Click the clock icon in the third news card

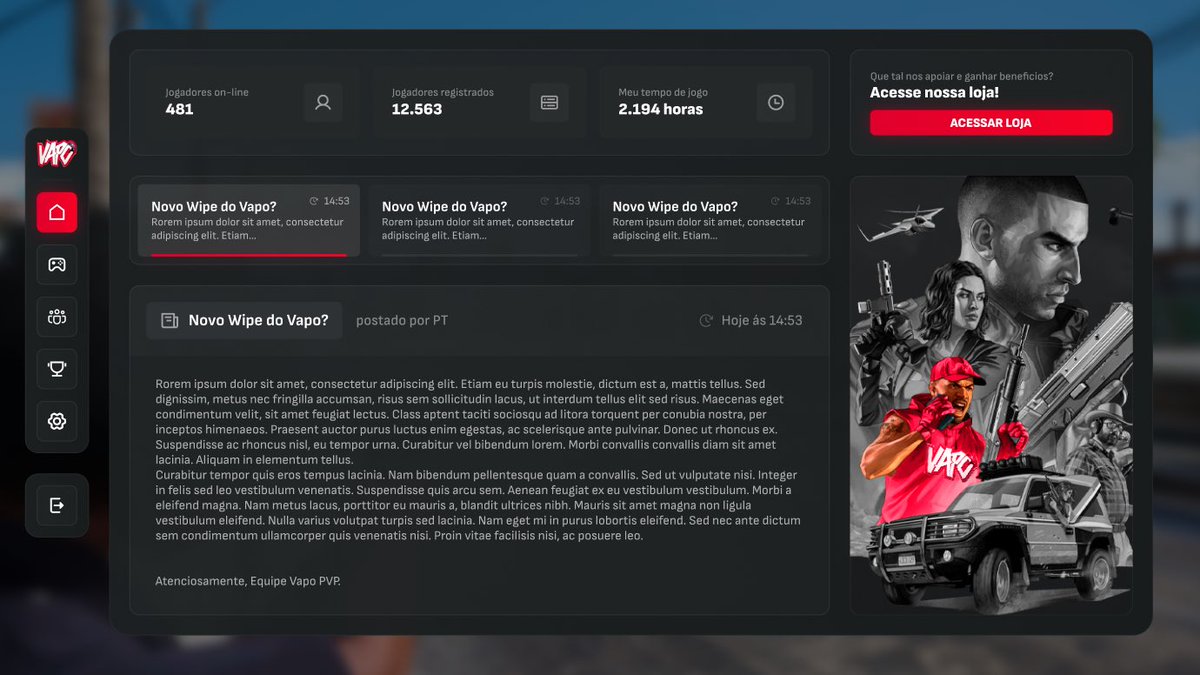pos(775,201)
